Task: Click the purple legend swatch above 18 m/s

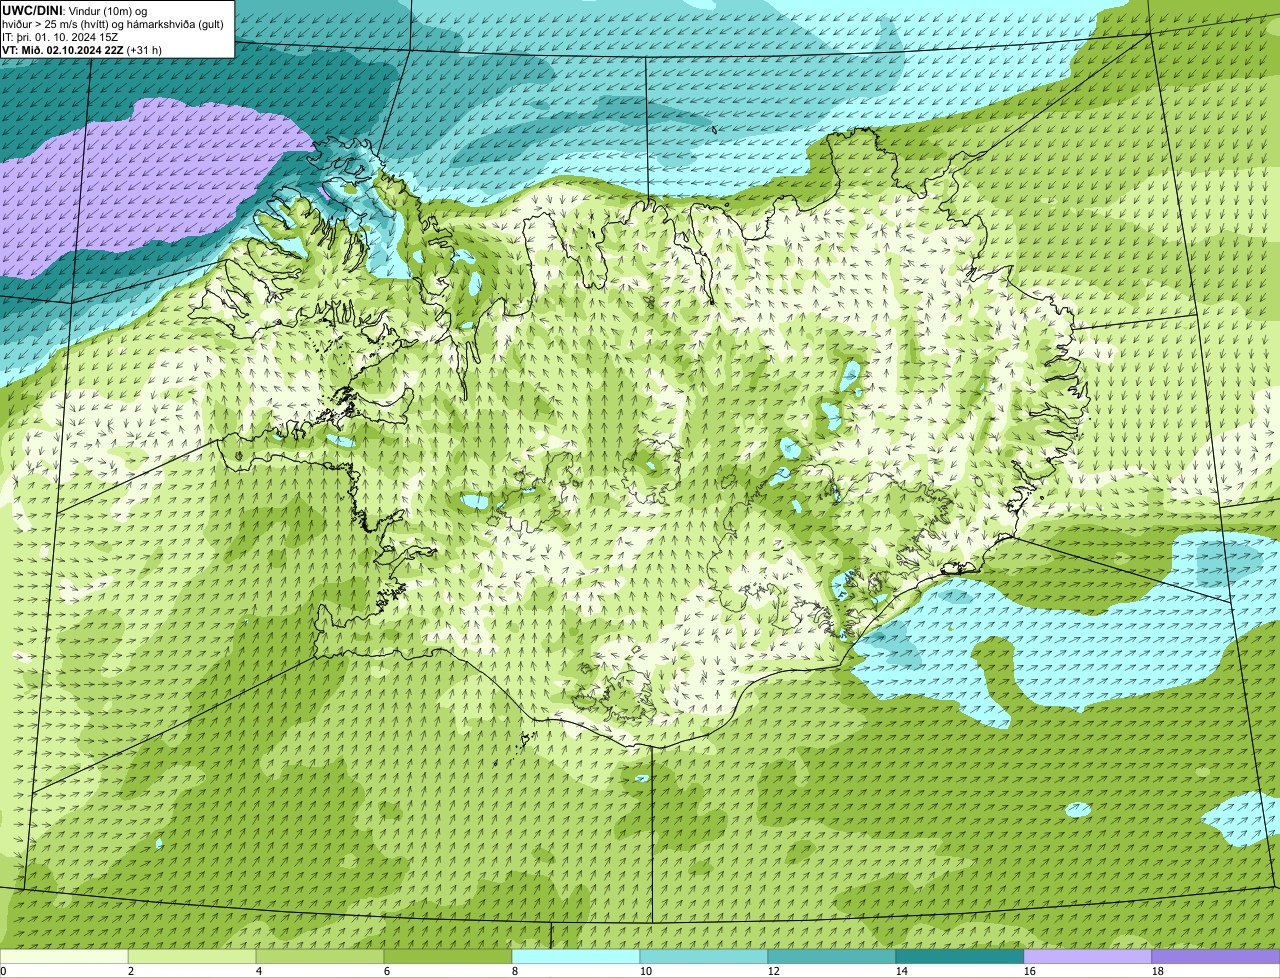Action: (1216, 956)
